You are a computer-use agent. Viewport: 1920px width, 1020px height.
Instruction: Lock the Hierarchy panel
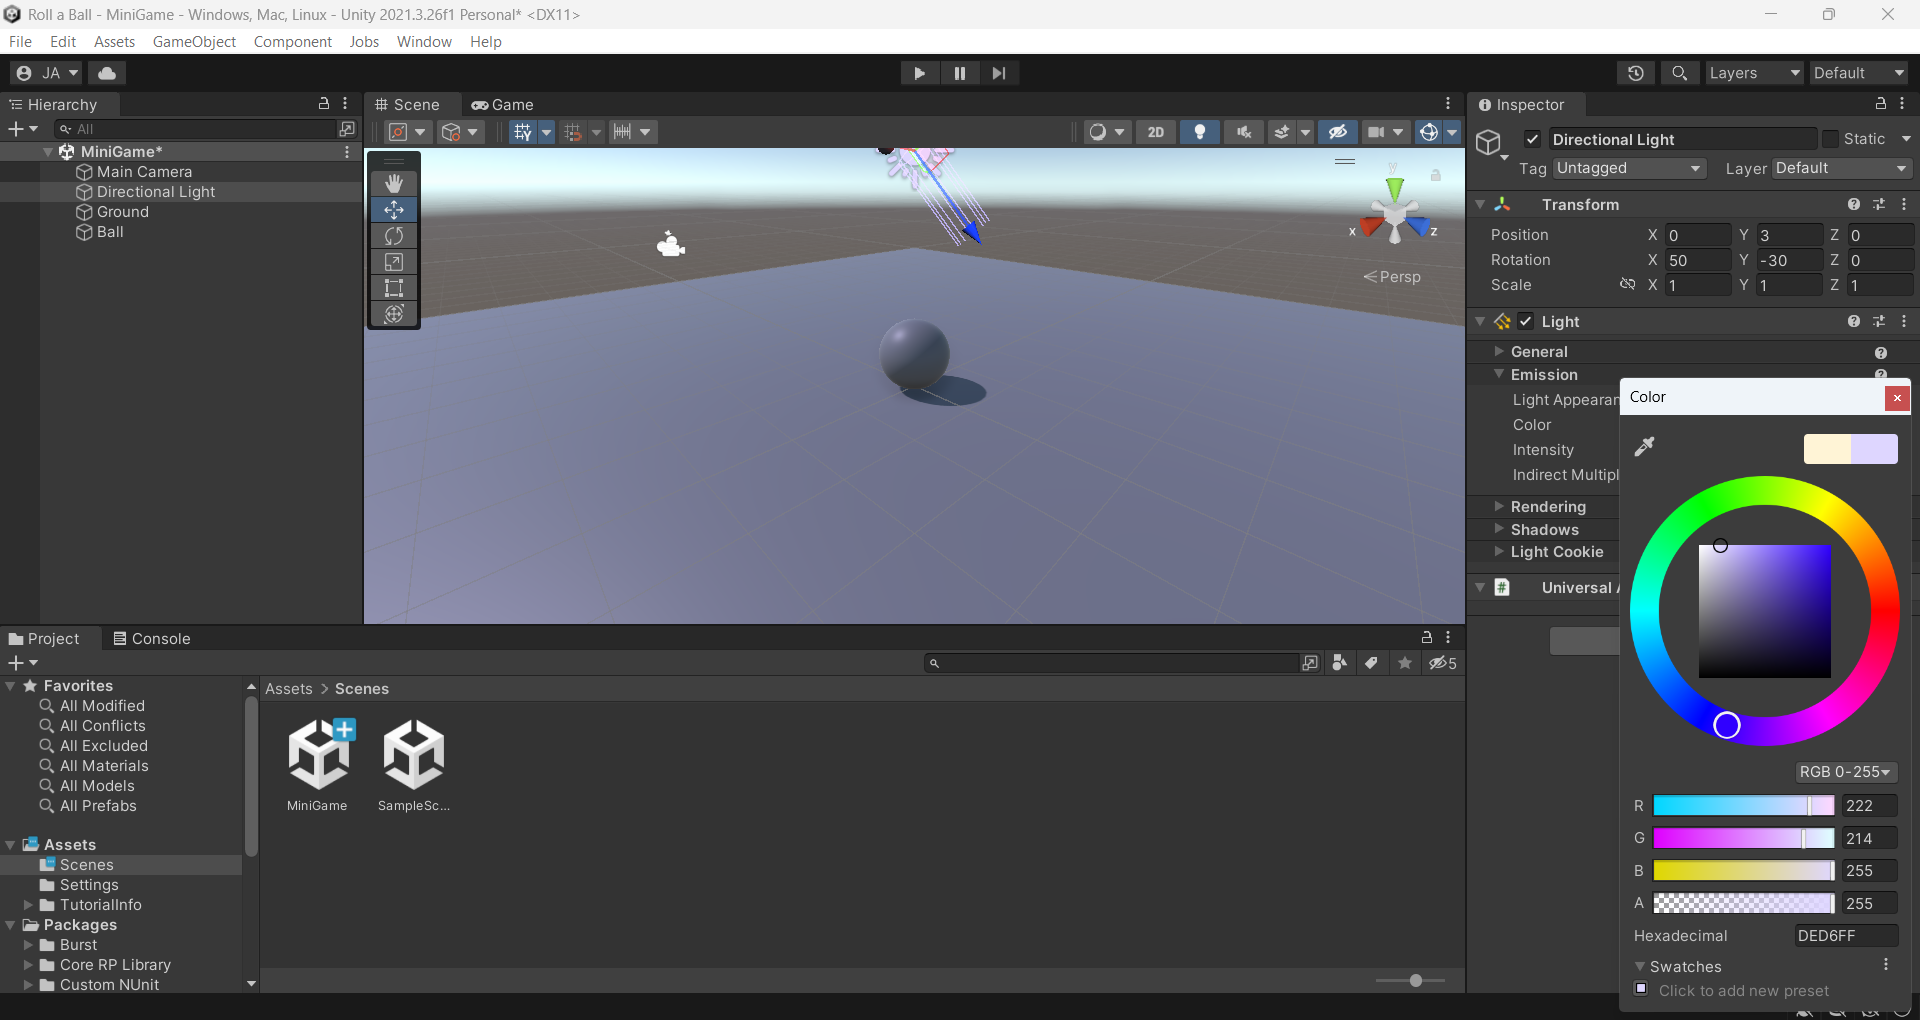324,104
